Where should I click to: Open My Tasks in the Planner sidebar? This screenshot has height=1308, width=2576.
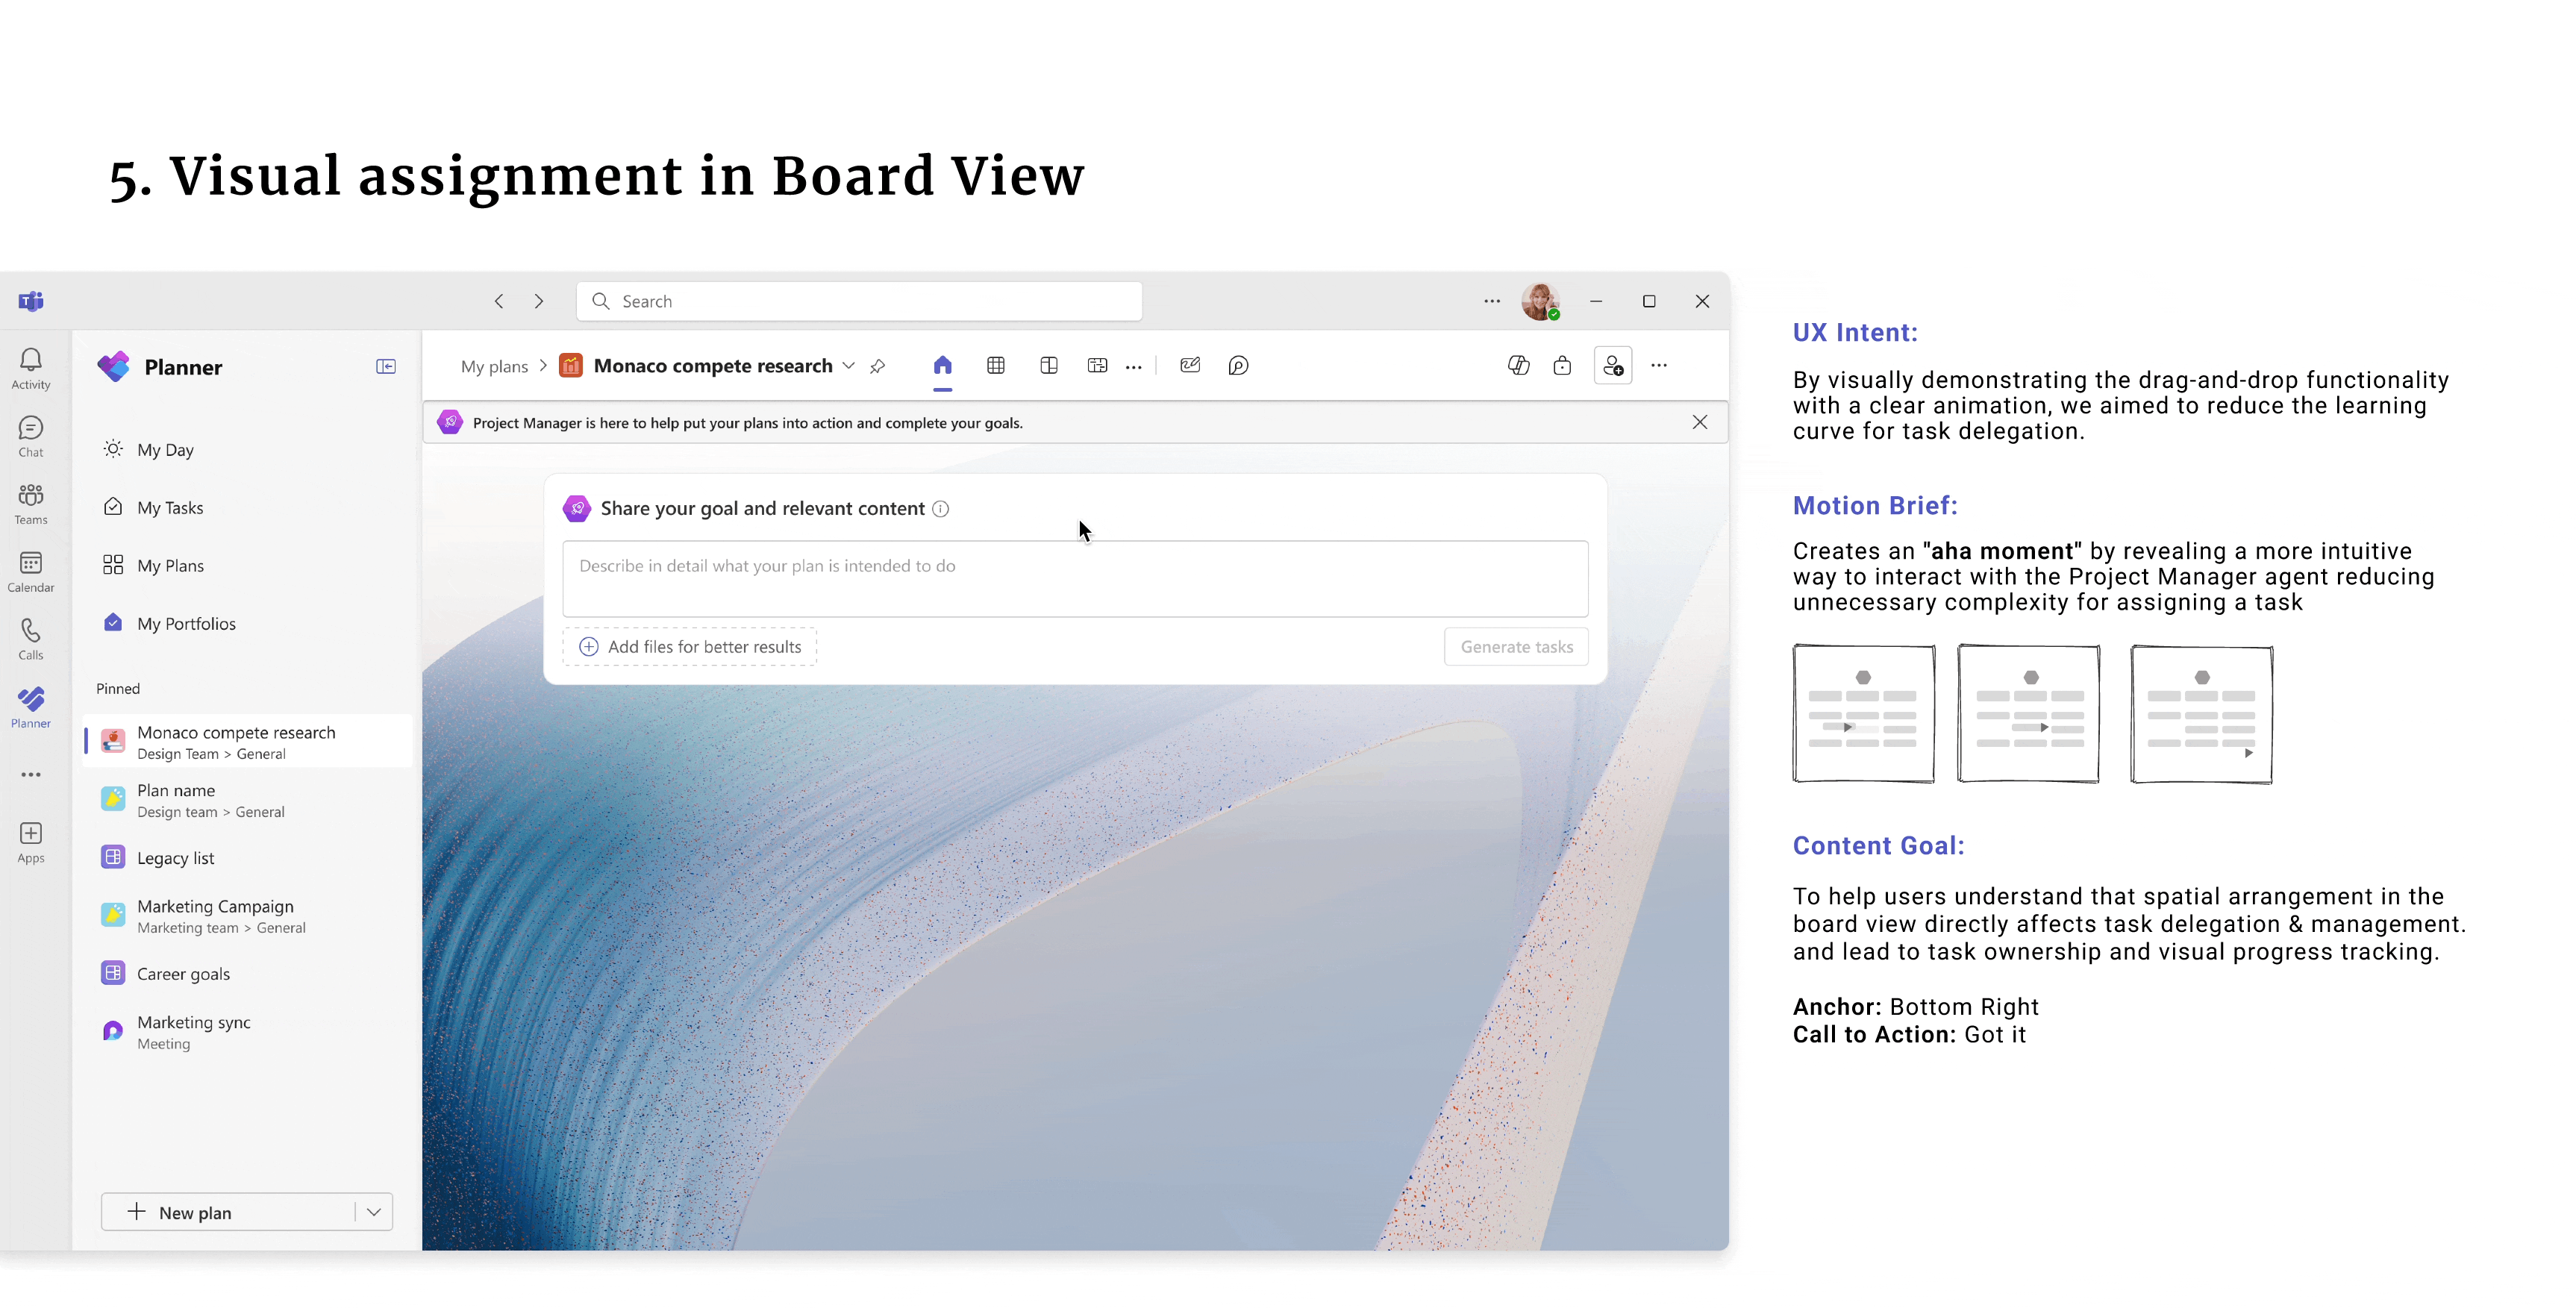247,508
